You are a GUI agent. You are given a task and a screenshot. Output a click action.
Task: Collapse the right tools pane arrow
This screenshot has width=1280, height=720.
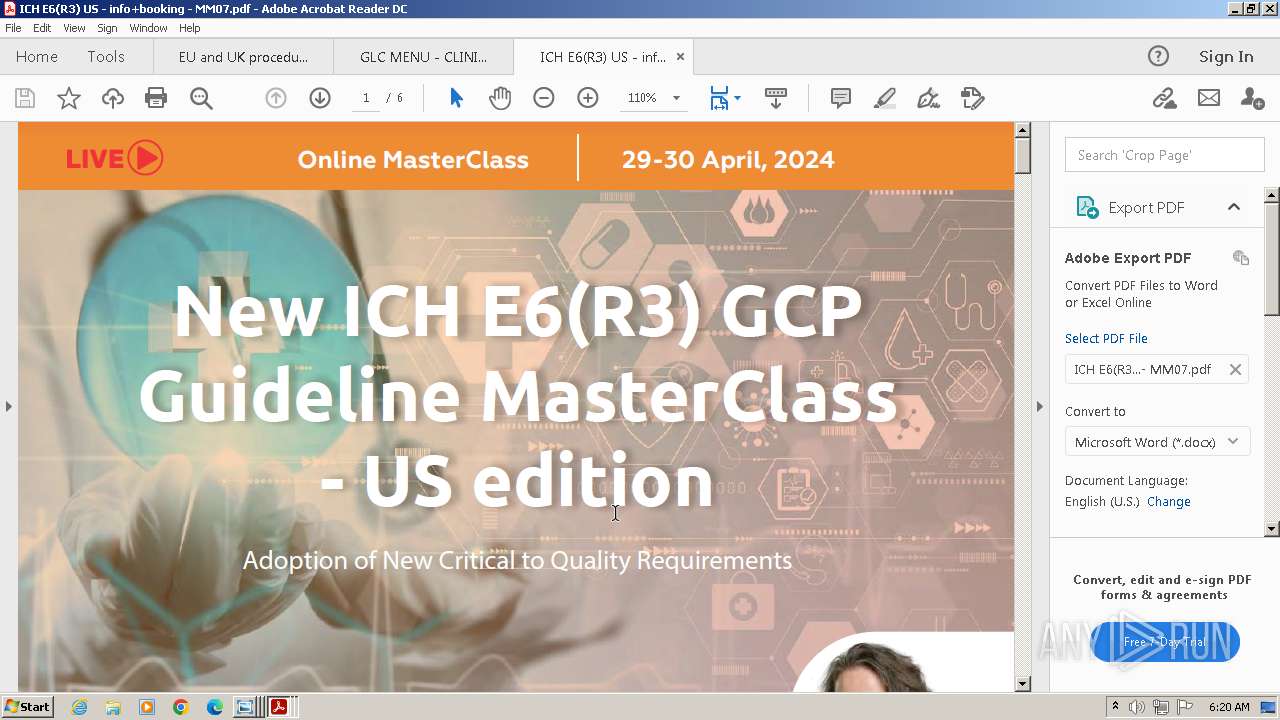point(1039,406)
